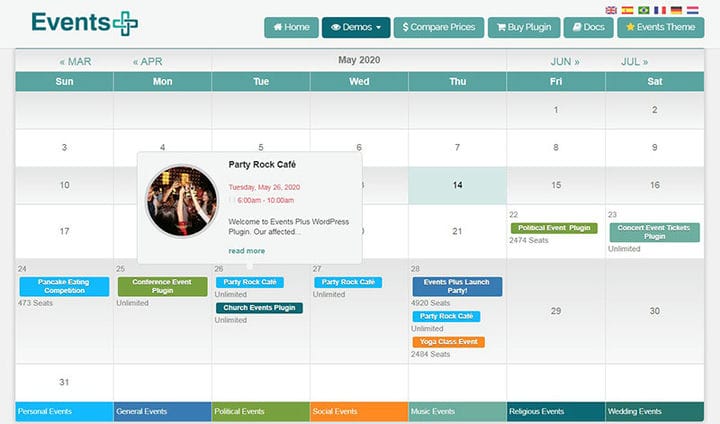Click the '4920 Seats' text
720x424 pixels.
[x=430, y=303]
